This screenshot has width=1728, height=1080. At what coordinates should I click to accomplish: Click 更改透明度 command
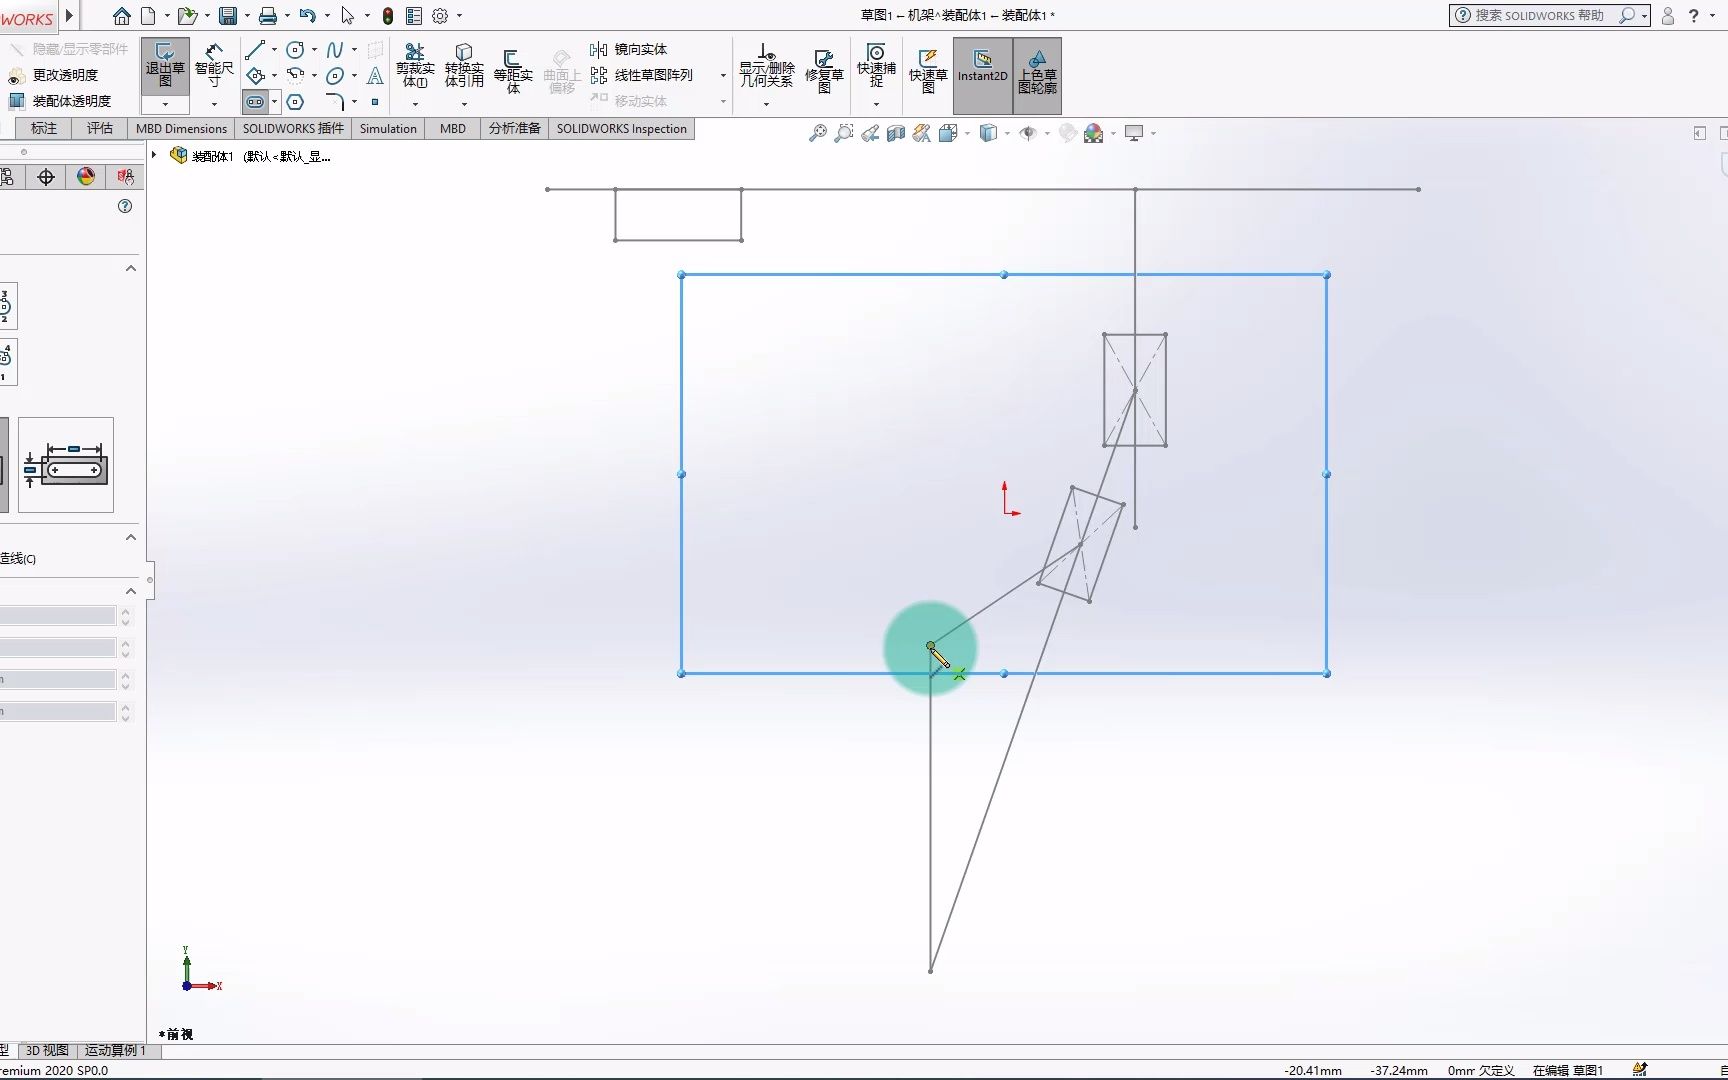point(53,75)
